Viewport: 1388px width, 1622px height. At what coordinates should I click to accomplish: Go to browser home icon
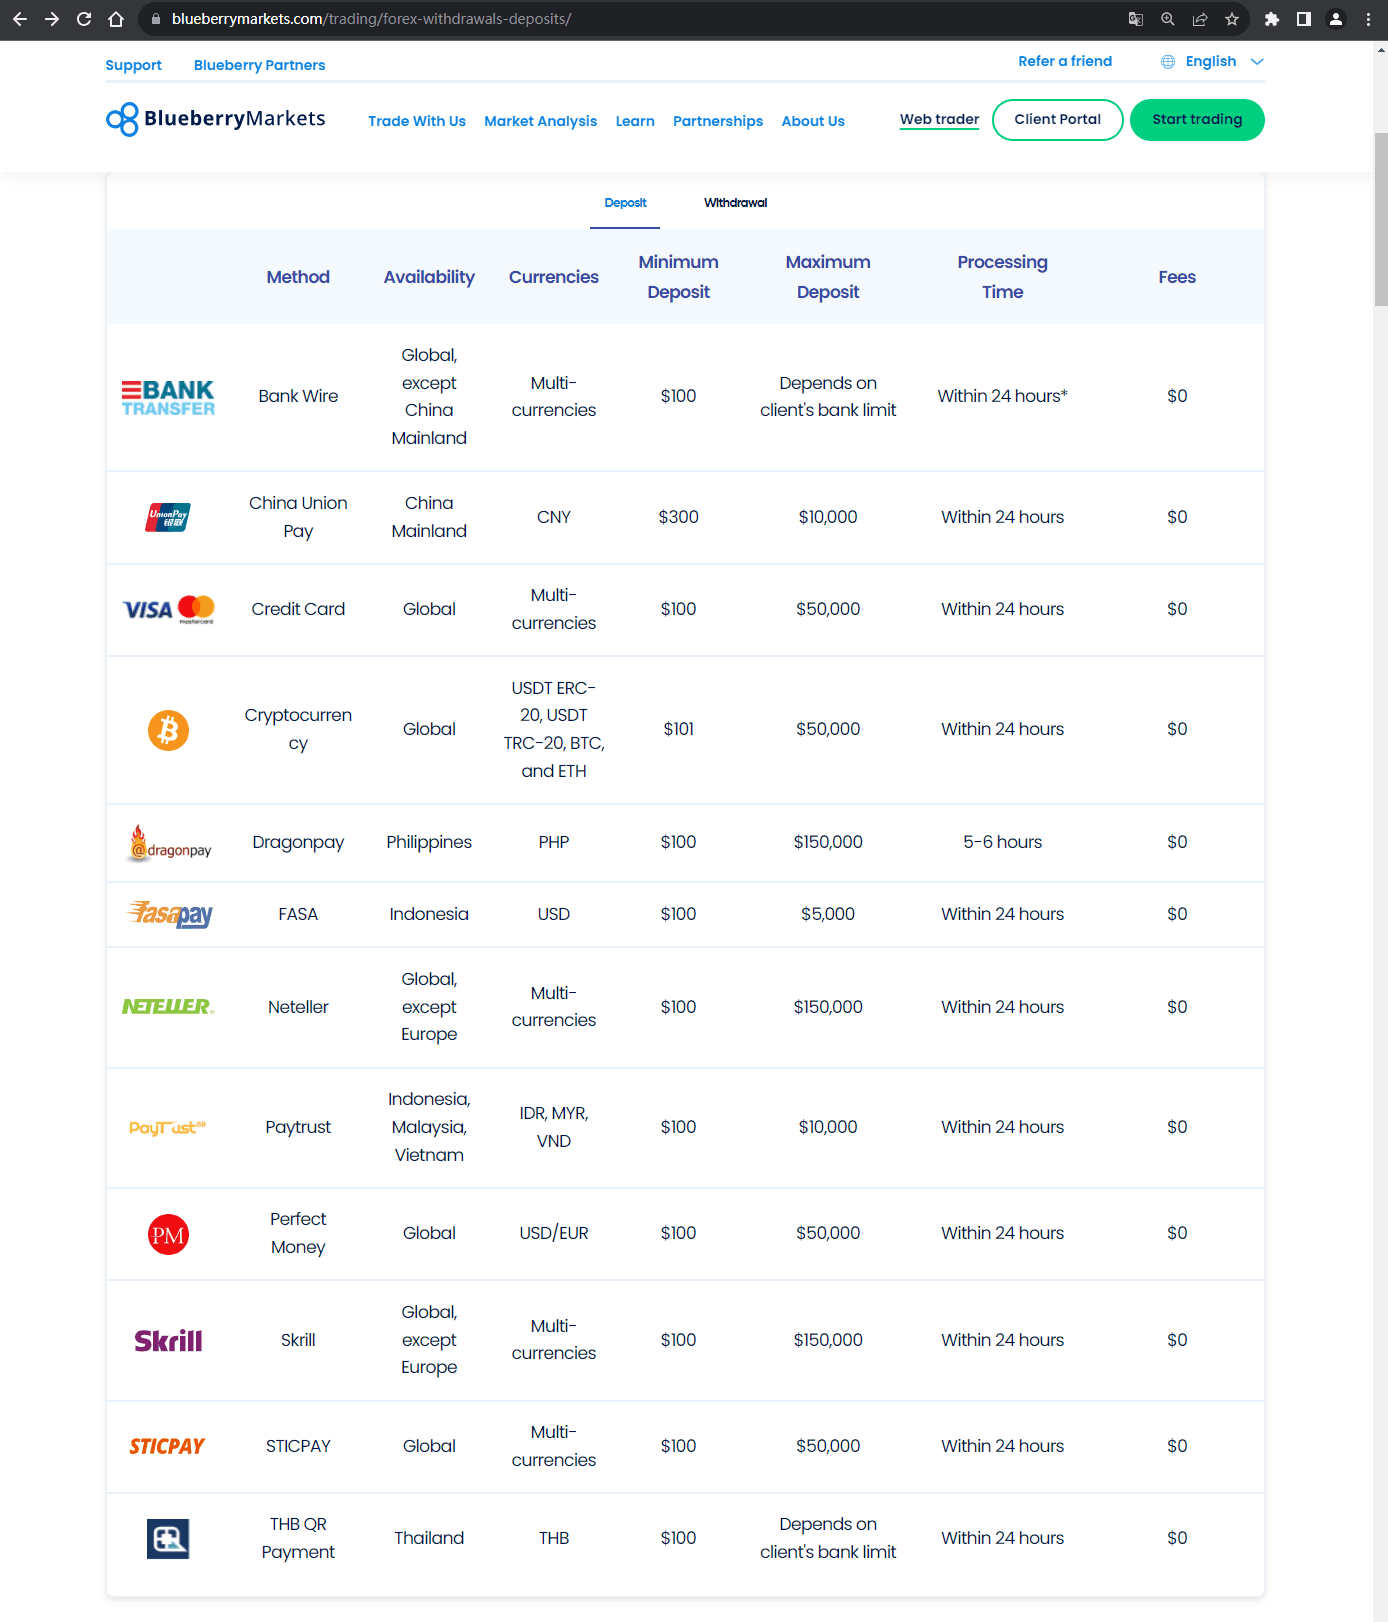coord(116,19)
